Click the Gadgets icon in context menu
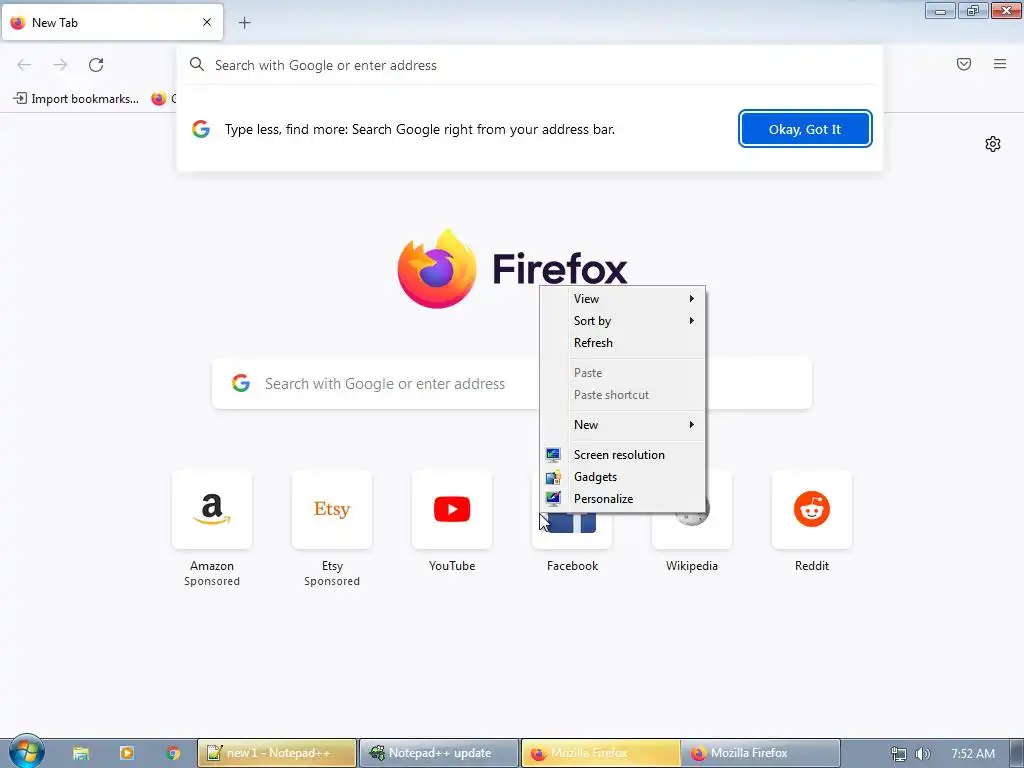 pyautogui.click(x=553, y=477)
